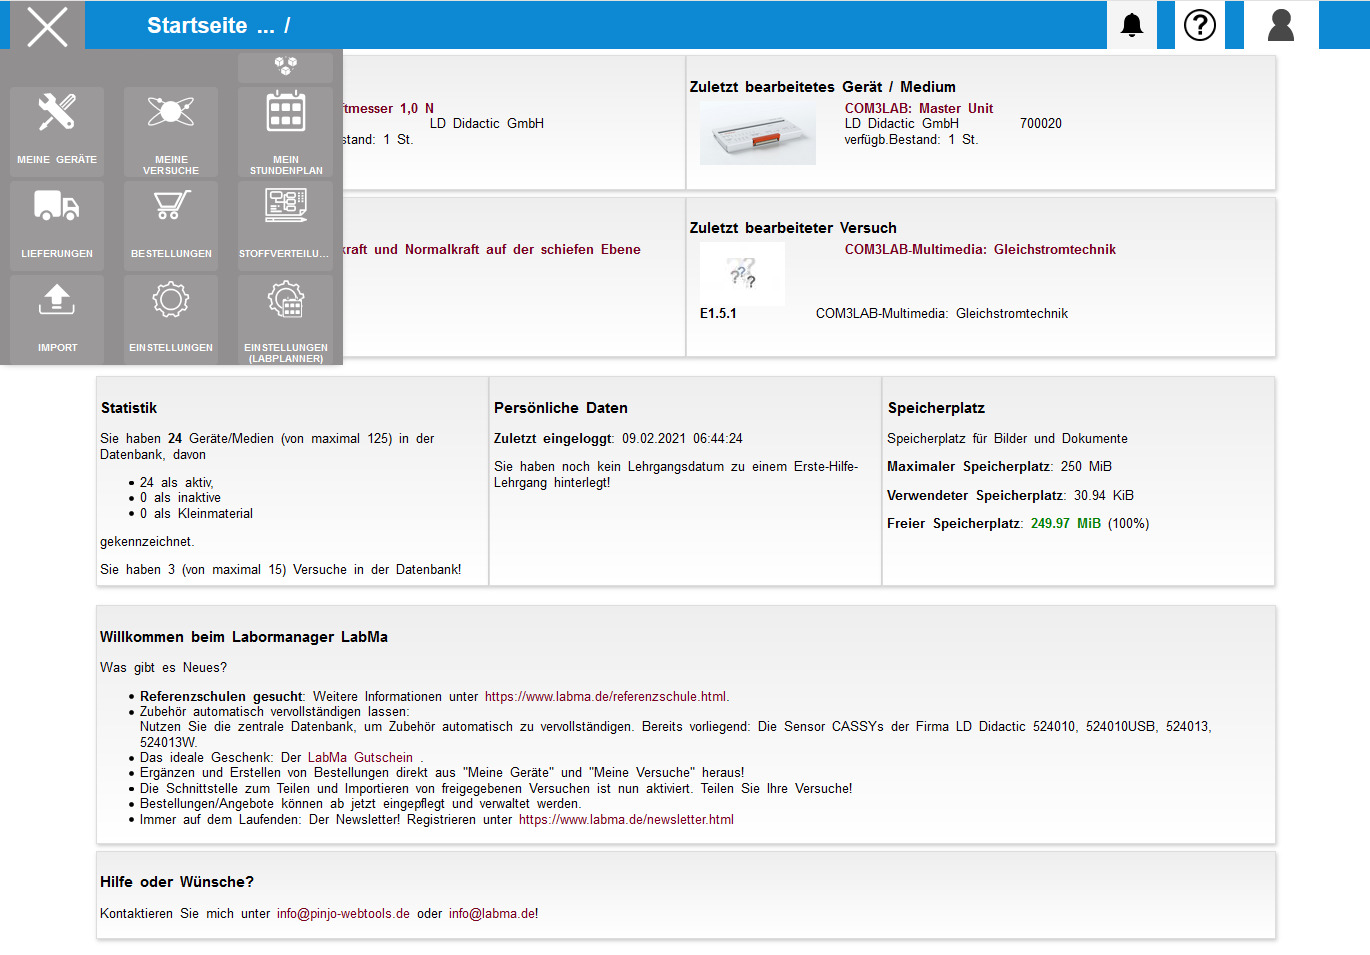Open the Normalkraft auf der schiefen Ebene link
The image size is (1370, 955).
[x=492, y=249]
